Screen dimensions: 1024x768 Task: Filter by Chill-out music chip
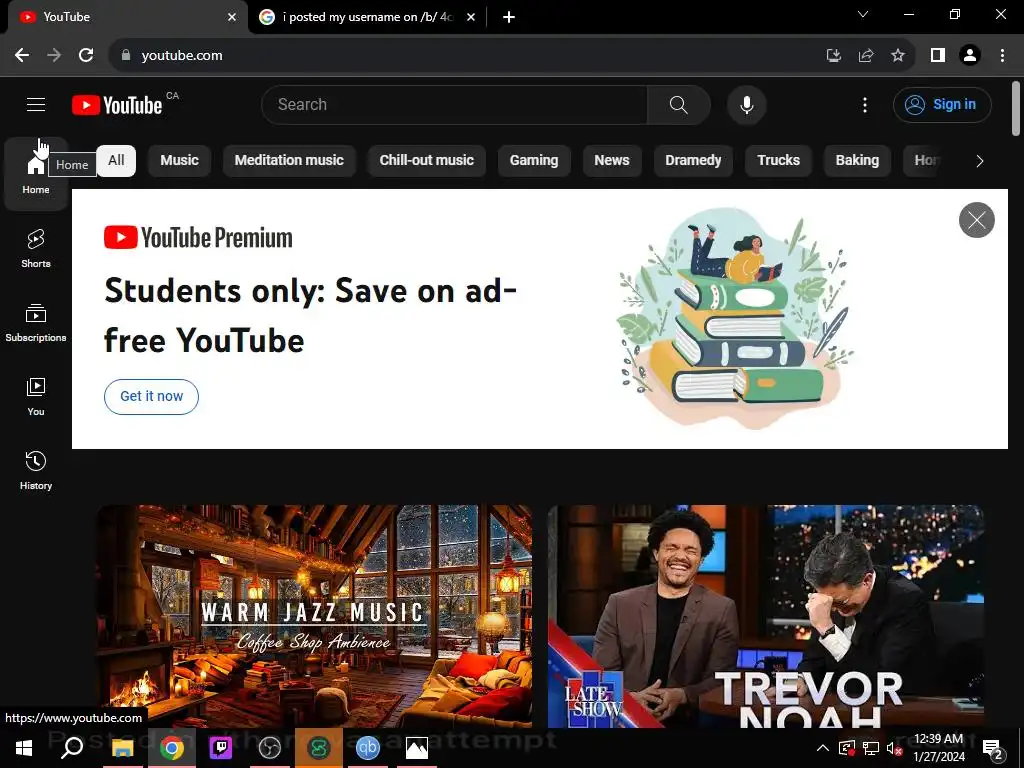426,161
